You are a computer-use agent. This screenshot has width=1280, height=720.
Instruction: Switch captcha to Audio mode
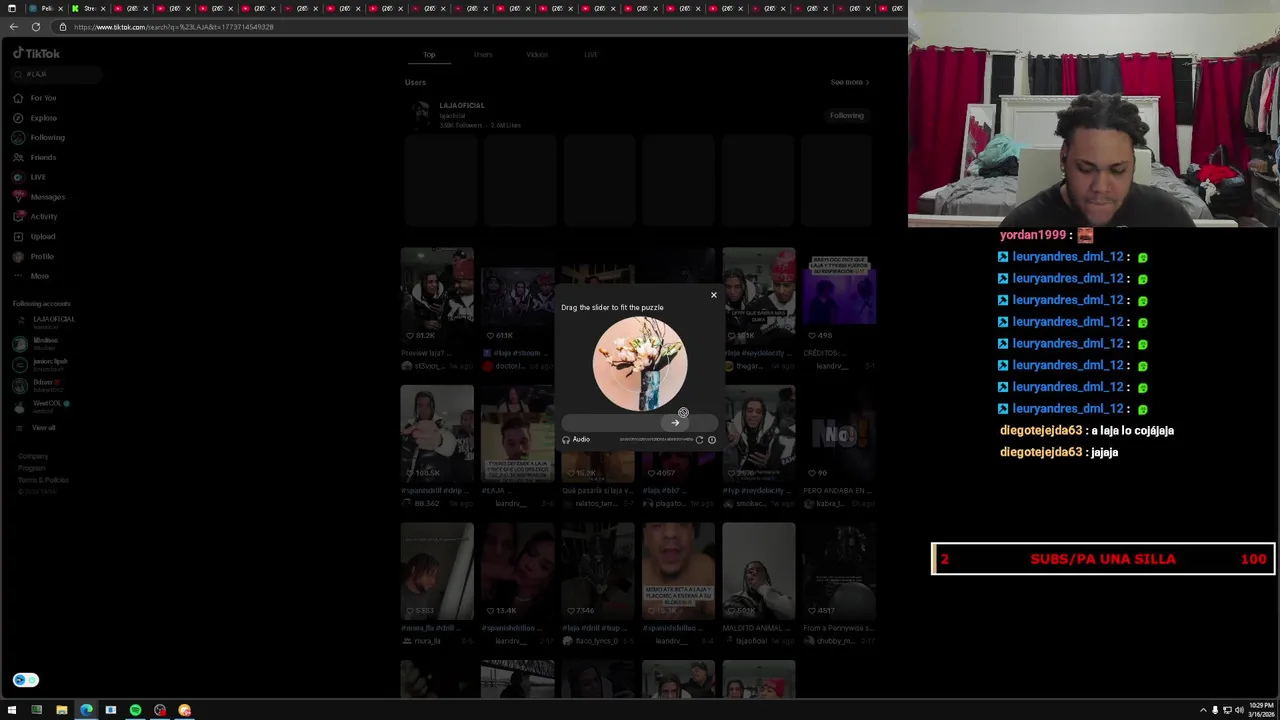(576, 440)
